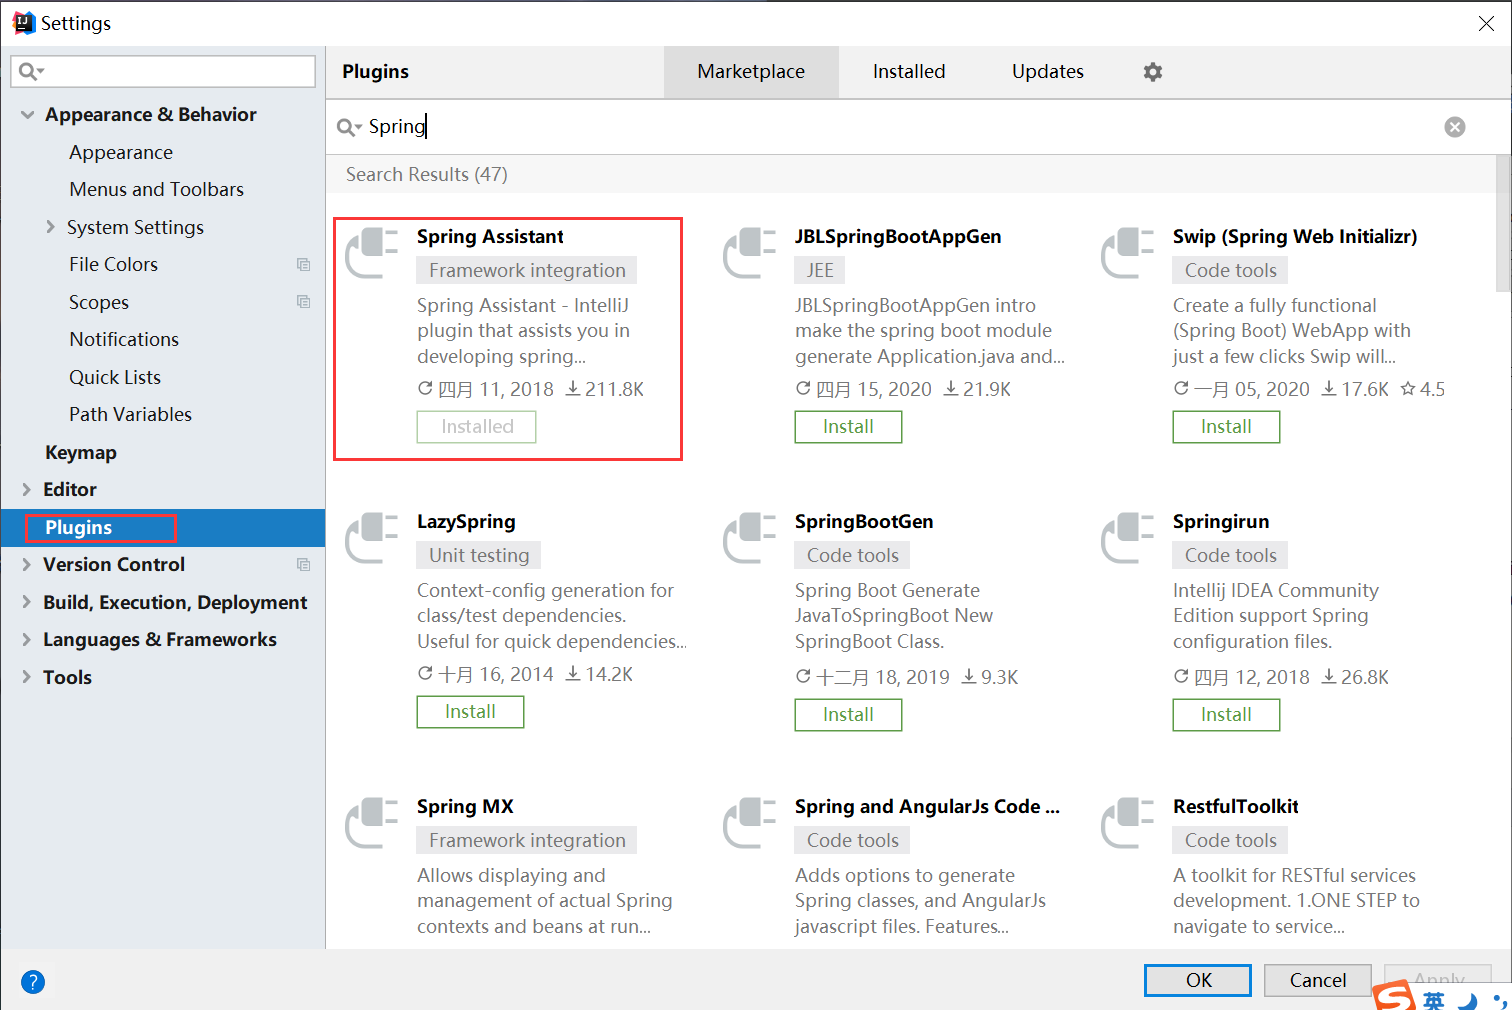Click the Installed button for Spring Assistant
The width and height of the screenshot is (1512, 1010).
477,427
